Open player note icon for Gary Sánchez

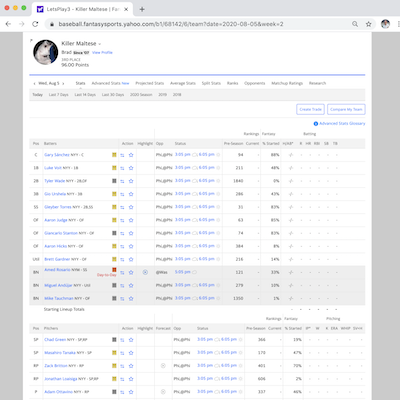tap(114, 155)
